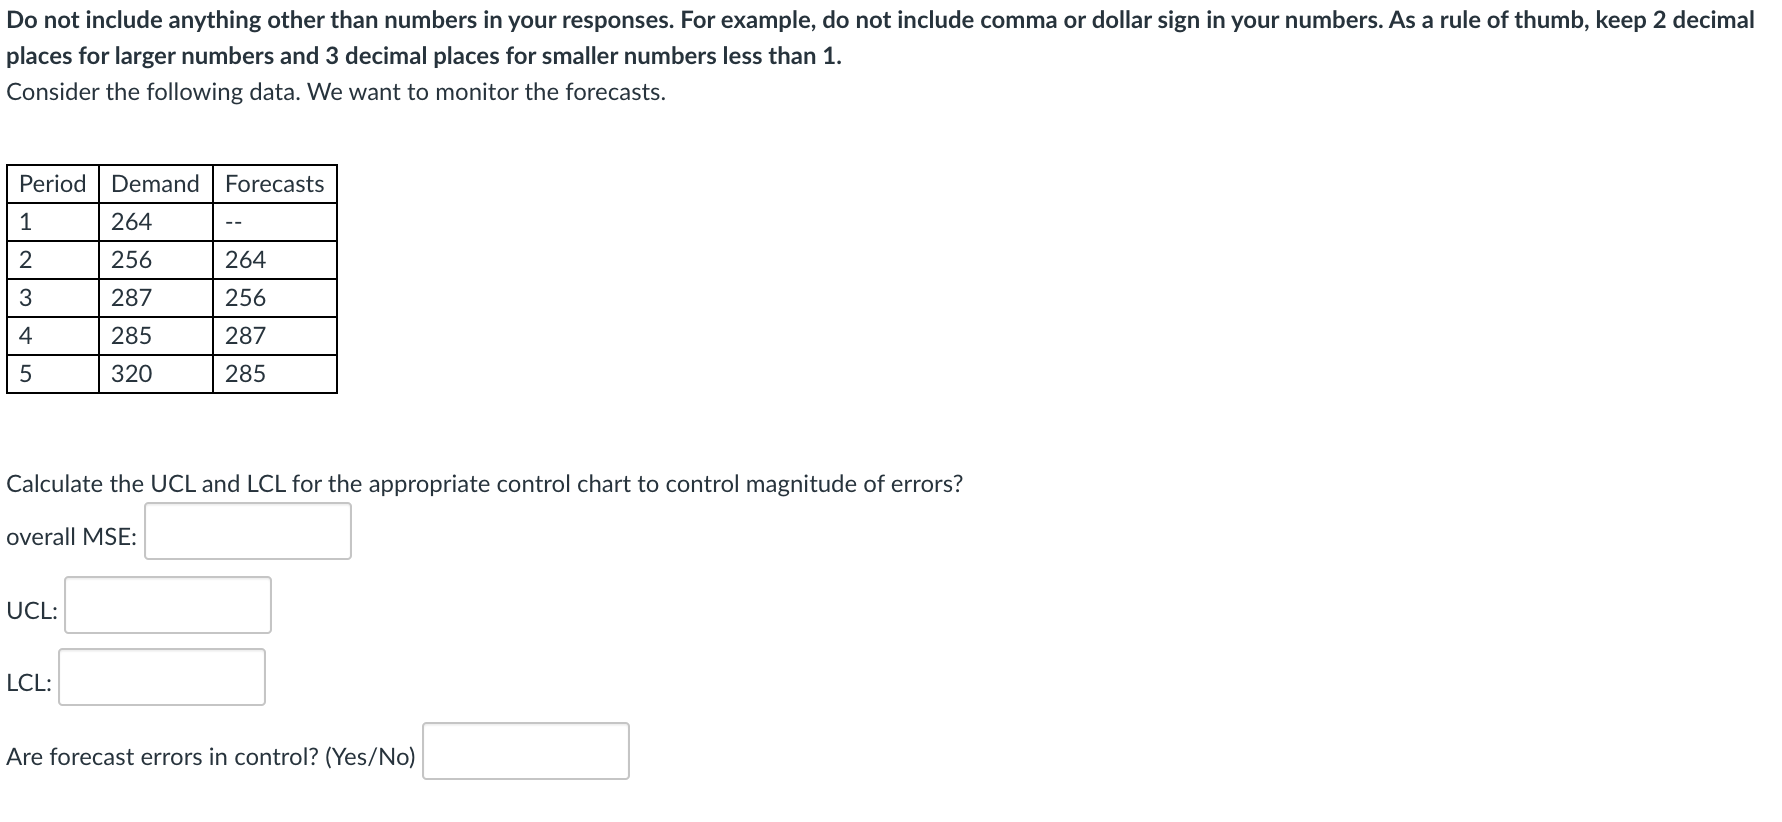This screenshot has width=1782, height=822.
Task: Click the demand value 256 for Period 2
Action: (x=131, y=259)
